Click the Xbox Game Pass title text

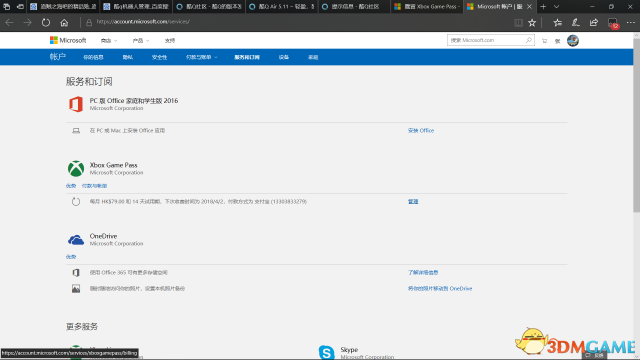click(x=113, y=165)
